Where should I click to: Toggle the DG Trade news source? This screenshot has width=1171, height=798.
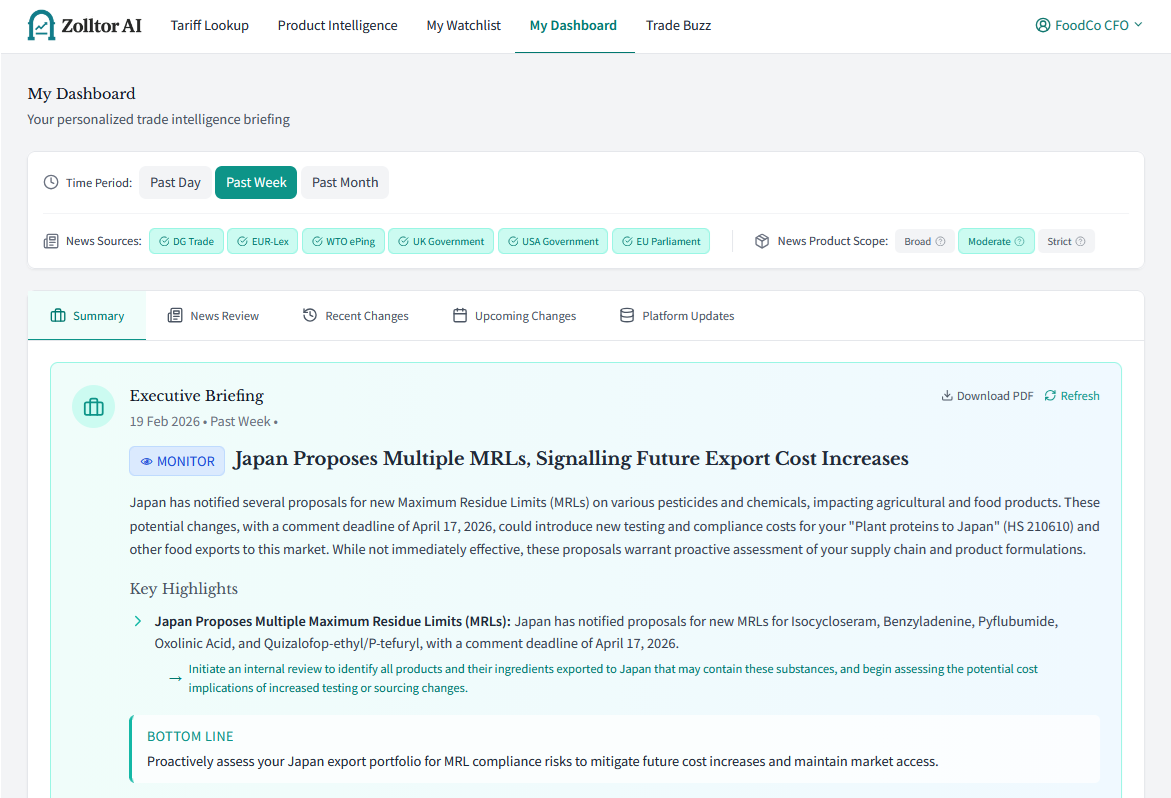tap(187, 241)
